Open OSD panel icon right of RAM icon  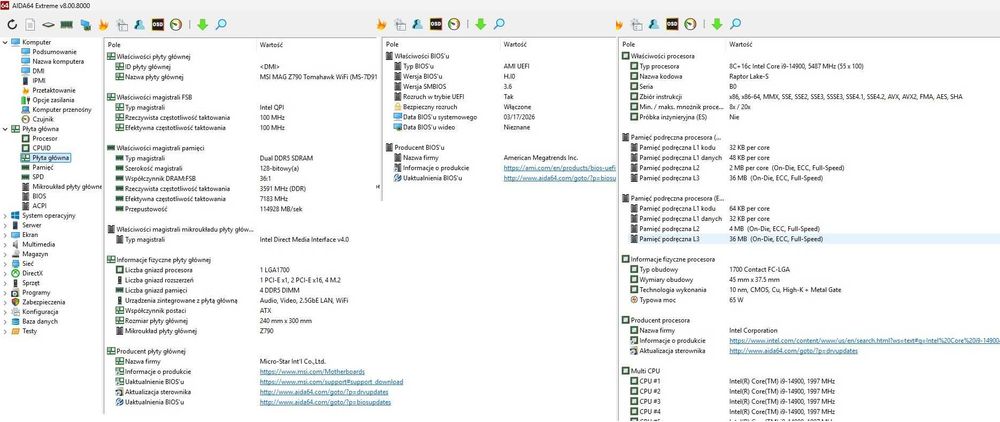pyautogui.click(x=158, y=24)
